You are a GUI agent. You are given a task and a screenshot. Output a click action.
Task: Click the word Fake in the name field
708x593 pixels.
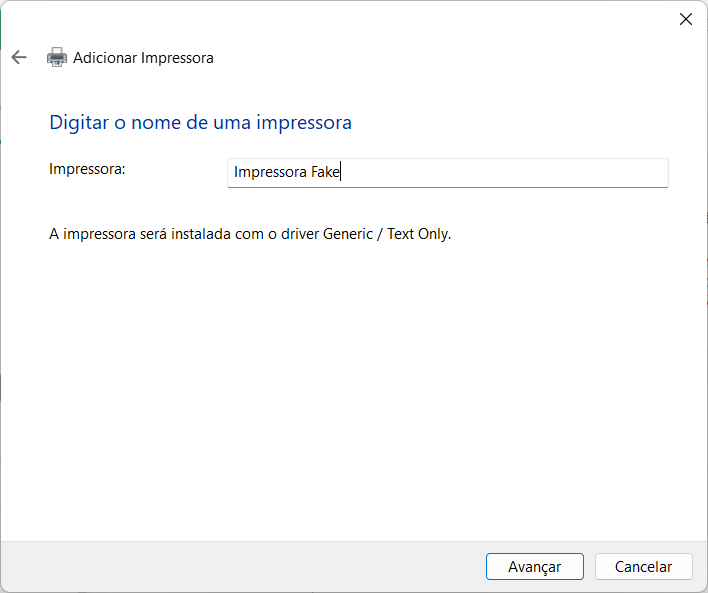(326, 172)
